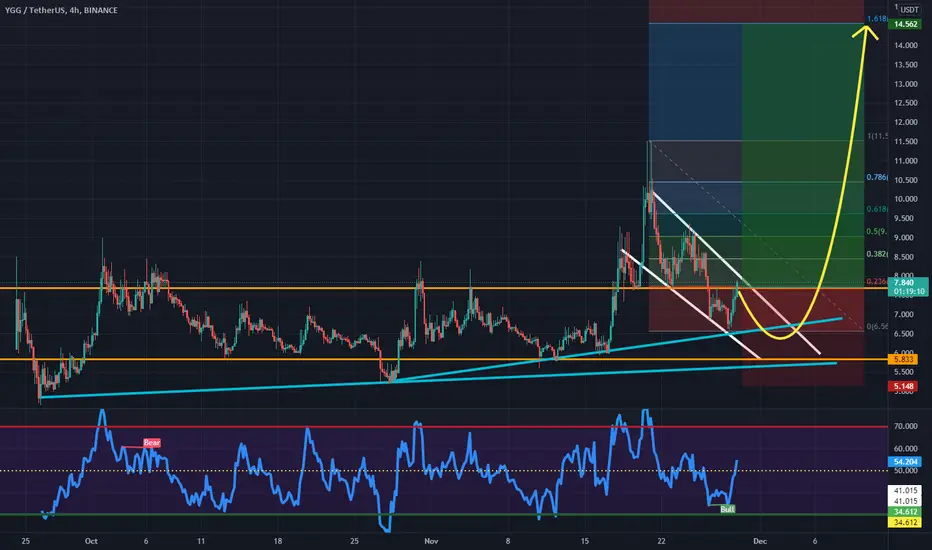Click the 01:19:10 candle countdown timer
932x550 pixels.
[x=909, y=291]
